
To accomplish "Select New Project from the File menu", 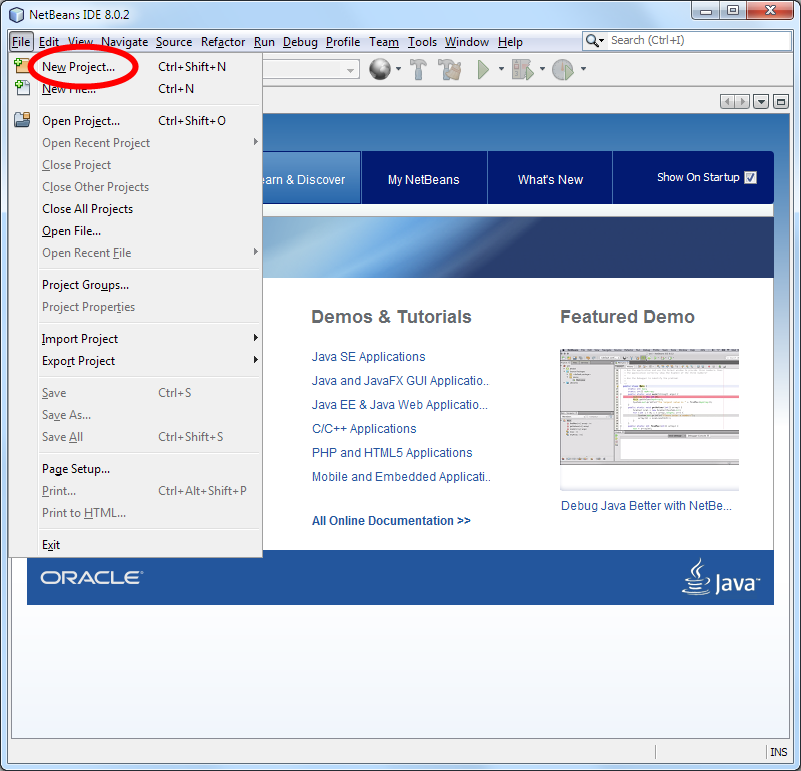I will (x=78, y=67).
